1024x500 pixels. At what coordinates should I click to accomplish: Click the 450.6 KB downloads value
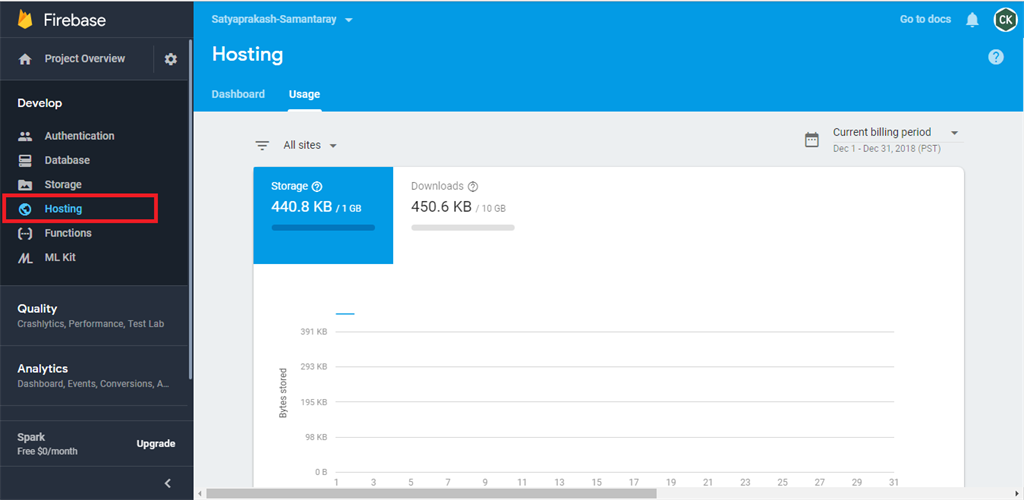pyautogui.click(x=441, y=208)
